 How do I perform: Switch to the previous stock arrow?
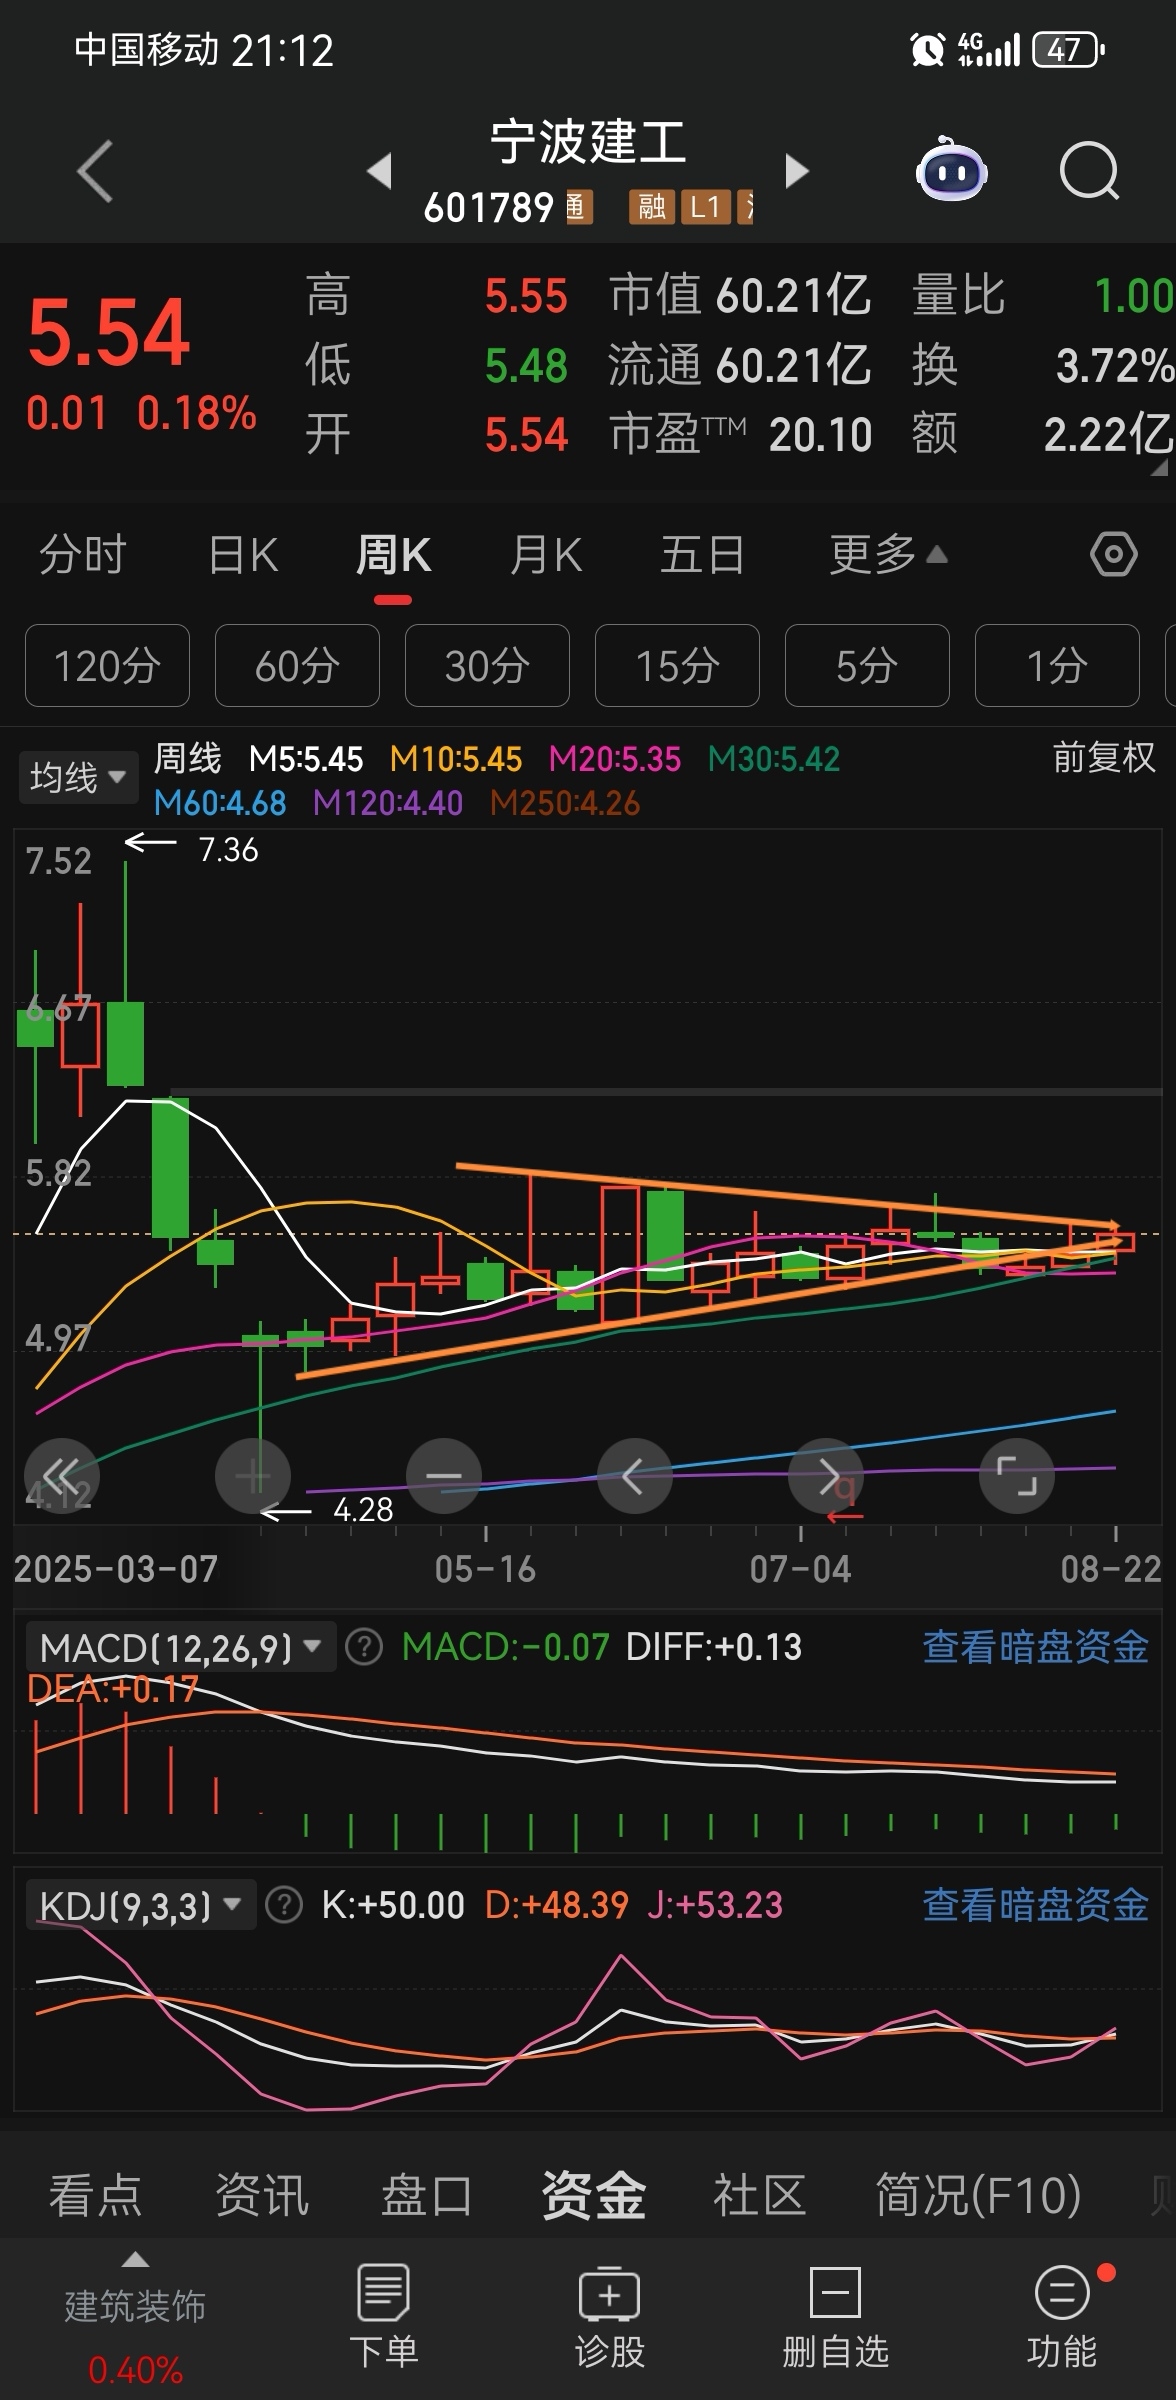379,171
